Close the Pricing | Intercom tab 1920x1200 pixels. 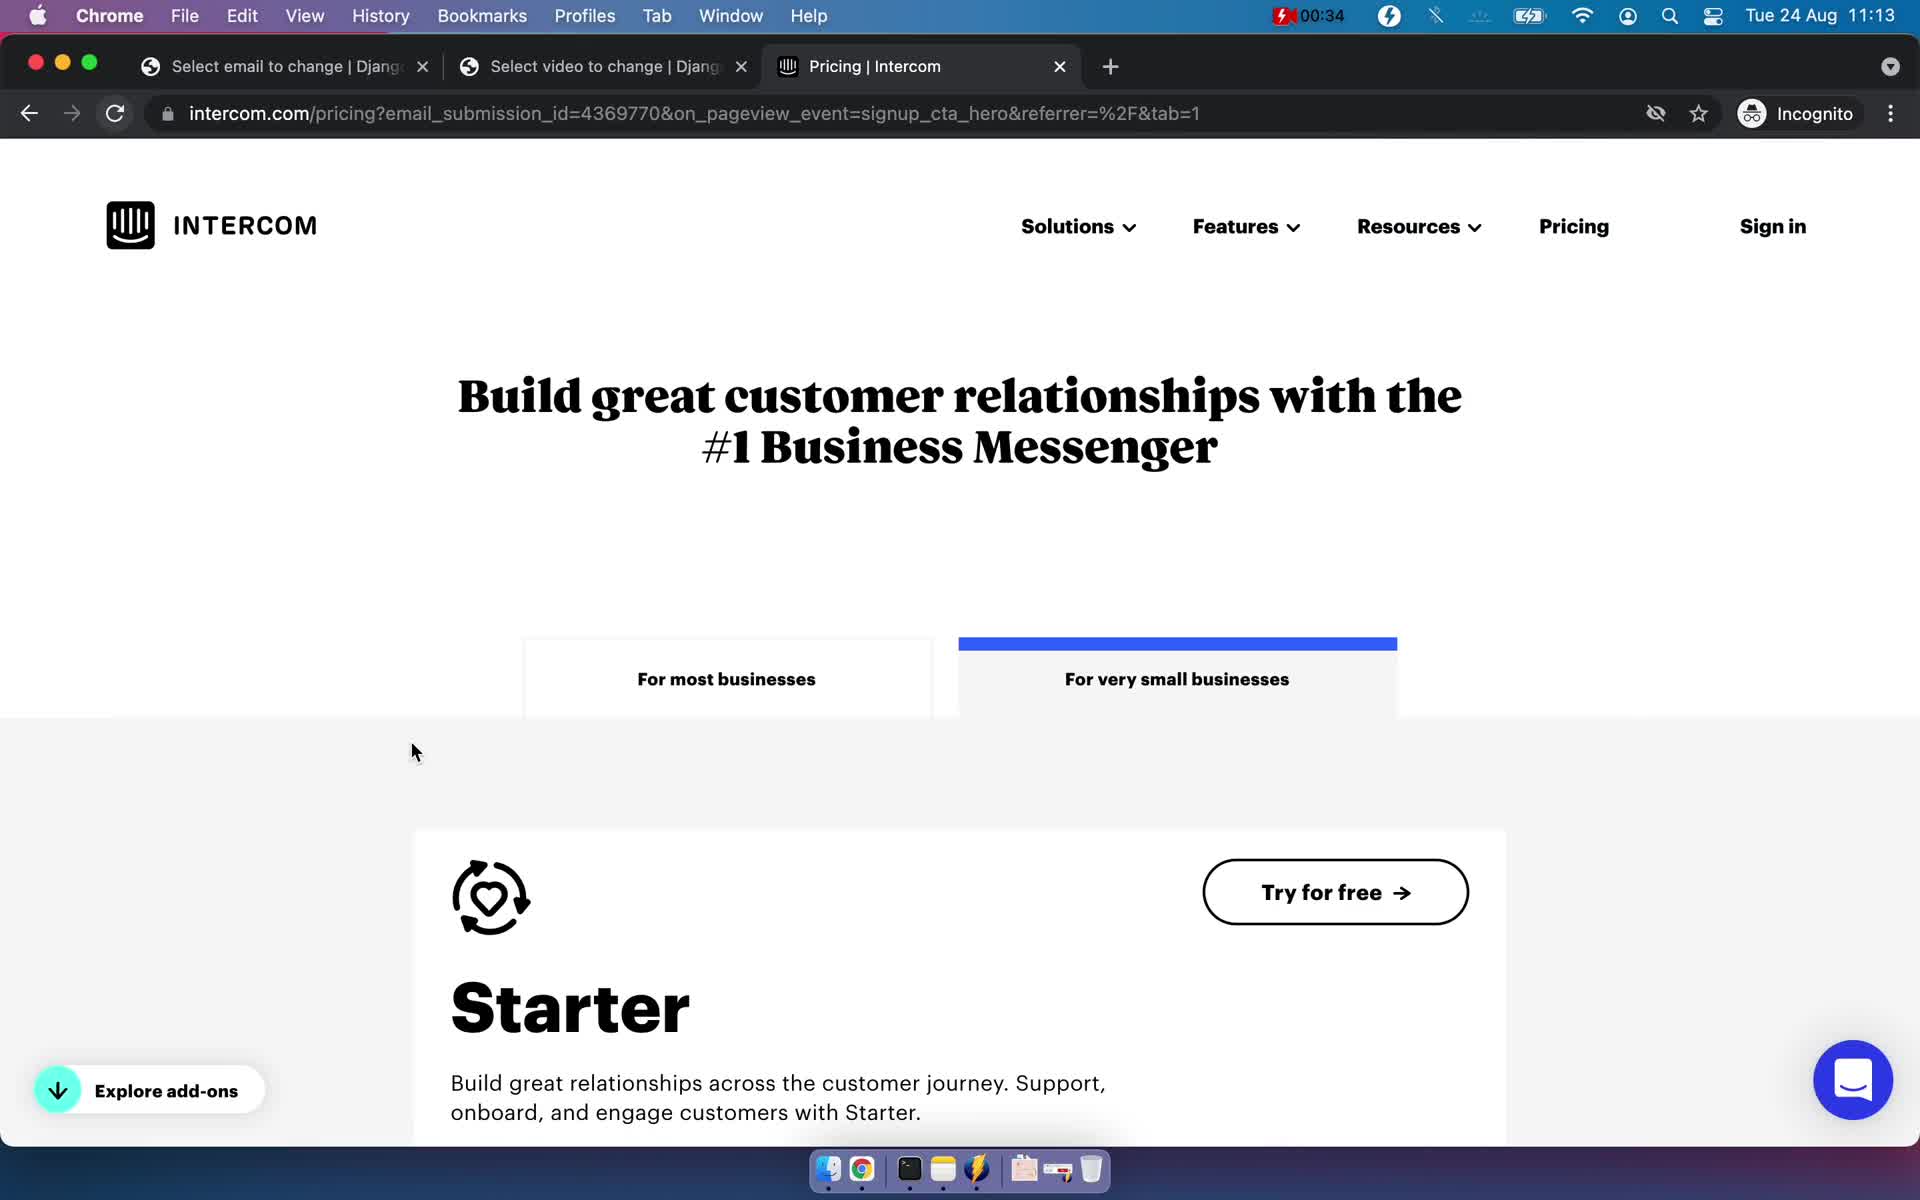pos(1060,66)
